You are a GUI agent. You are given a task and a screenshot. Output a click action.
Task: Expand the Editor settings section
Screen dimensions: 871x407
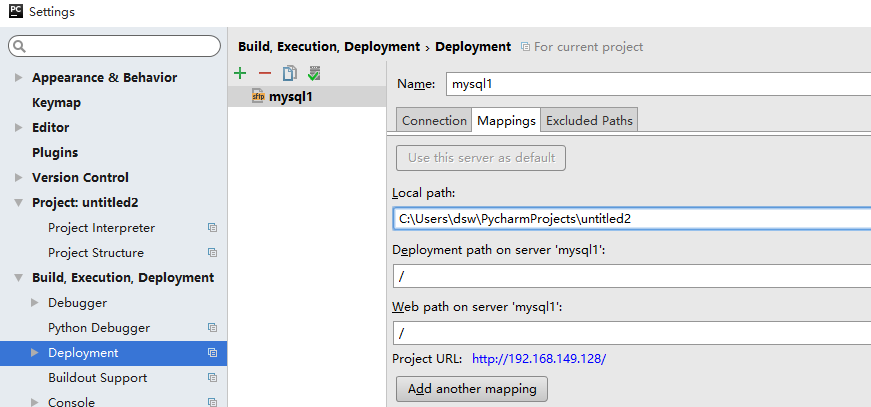(18, 128)
